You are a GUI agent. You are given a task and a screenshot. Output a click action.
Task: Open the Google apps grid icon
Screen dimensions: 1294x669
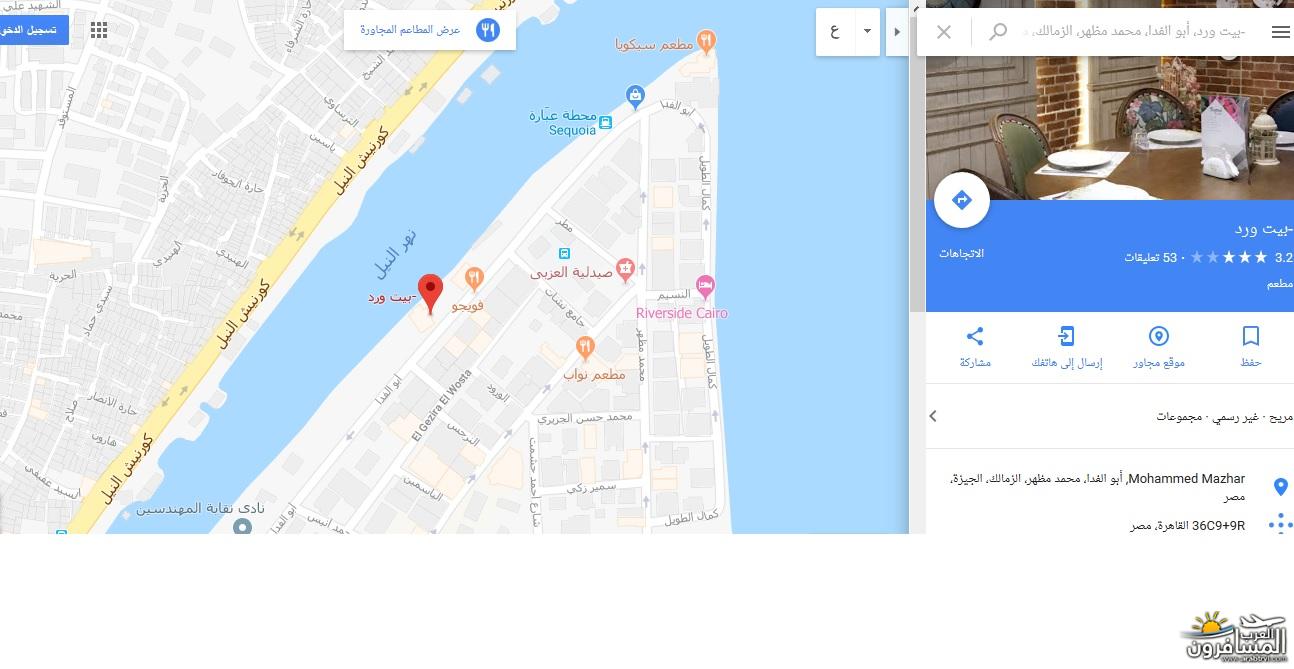pos(99,30)
